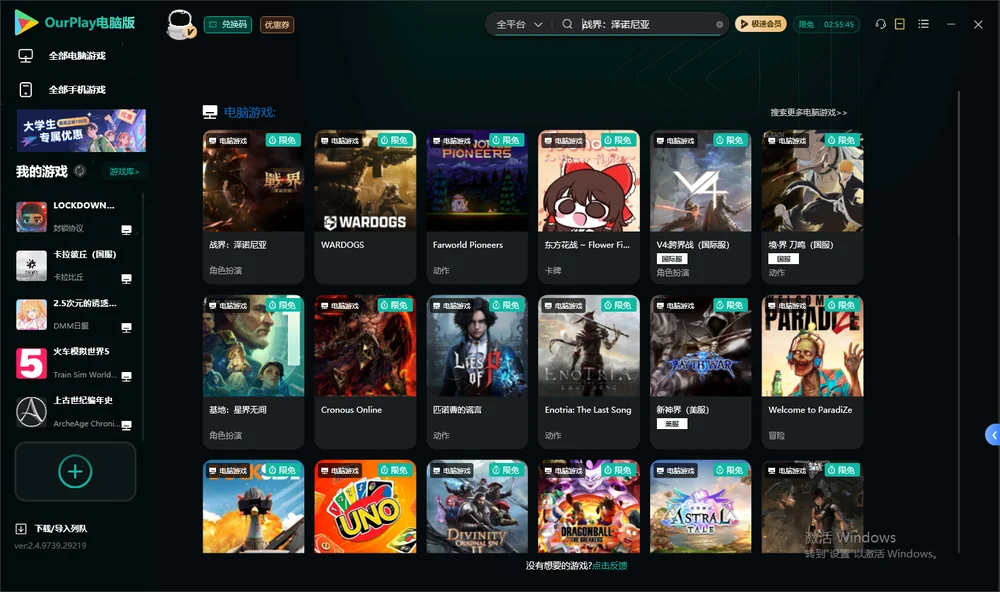Click the yellow mini-mode window icon

900,24
